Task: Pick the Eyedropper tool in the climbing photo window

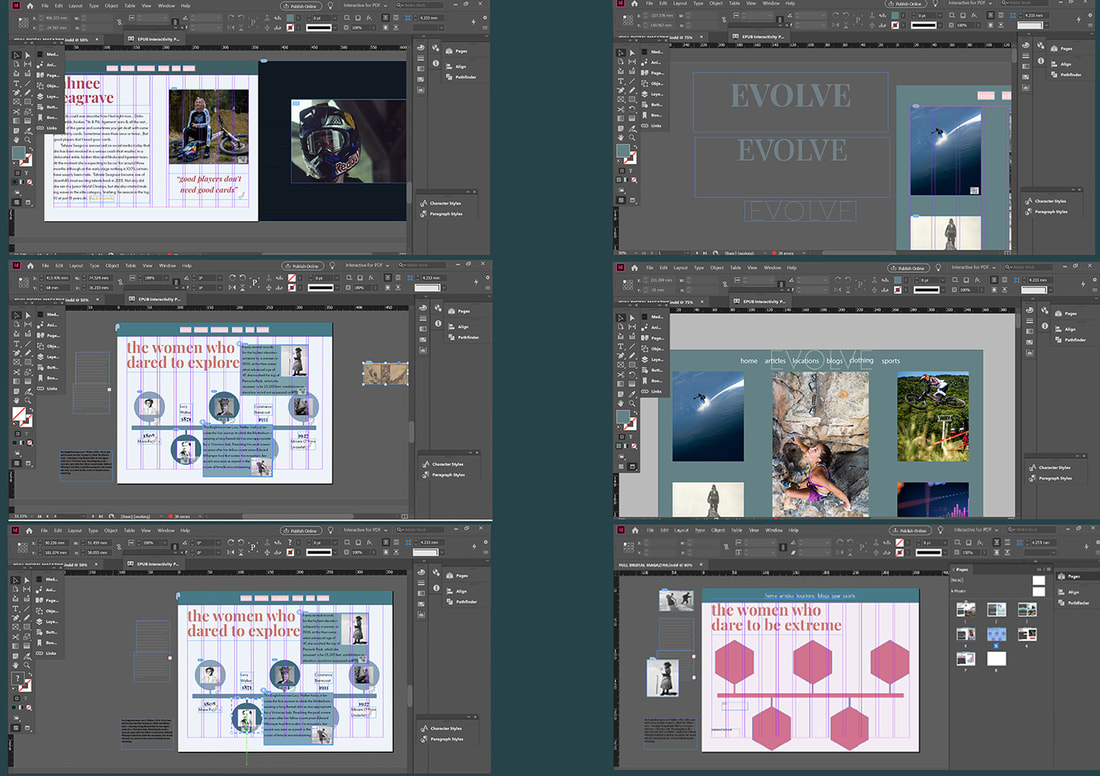Action: coord(632,394)
